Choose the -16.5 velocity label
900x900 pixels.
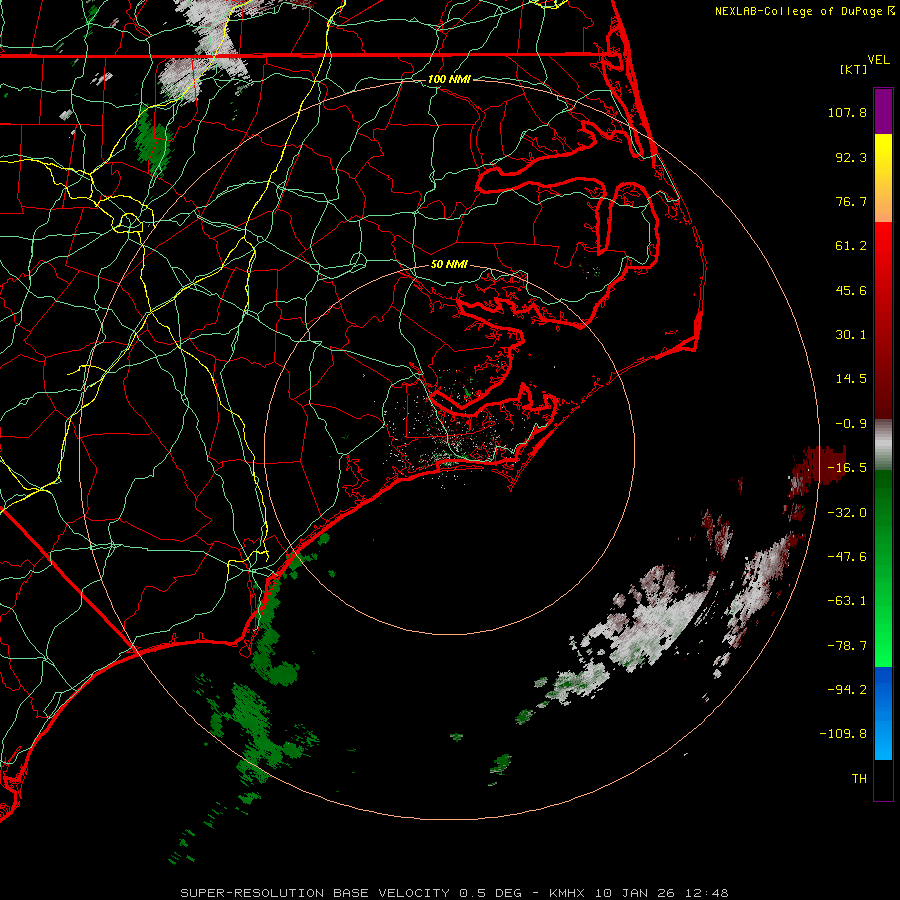pyautogui.click(x=847, y=468)
